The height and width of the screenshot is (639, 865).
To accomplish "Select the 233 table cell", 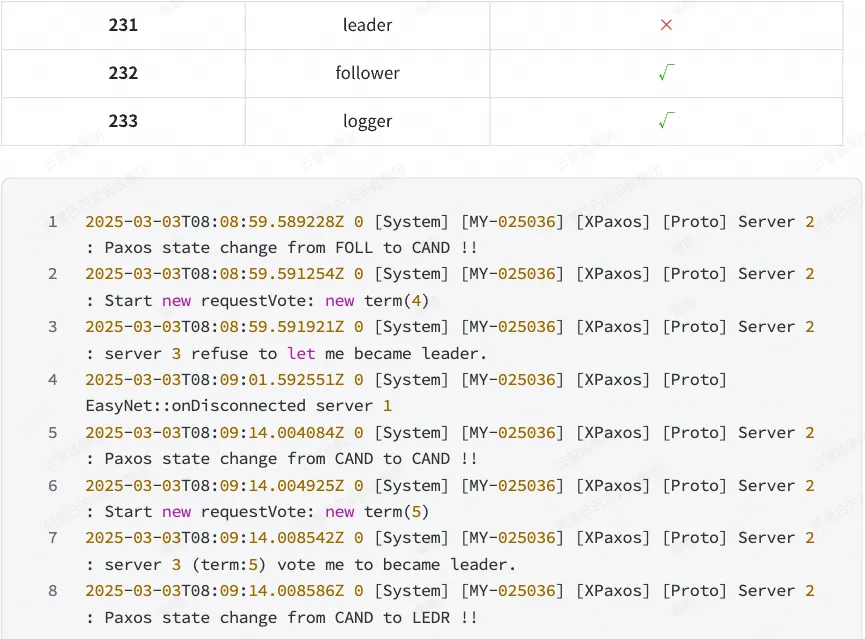I will (123, 121).
